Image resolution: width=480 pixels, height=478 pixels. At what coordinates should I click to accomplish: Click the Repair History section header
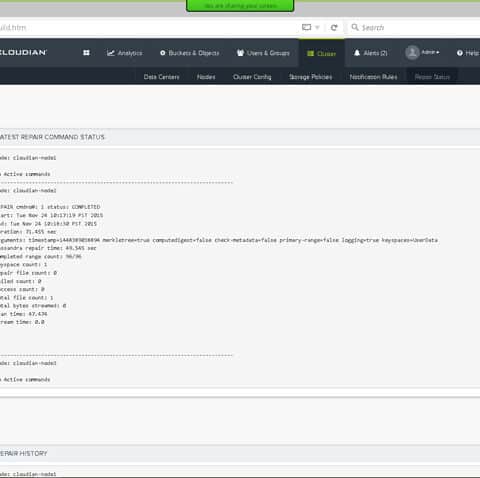(24, 453)
